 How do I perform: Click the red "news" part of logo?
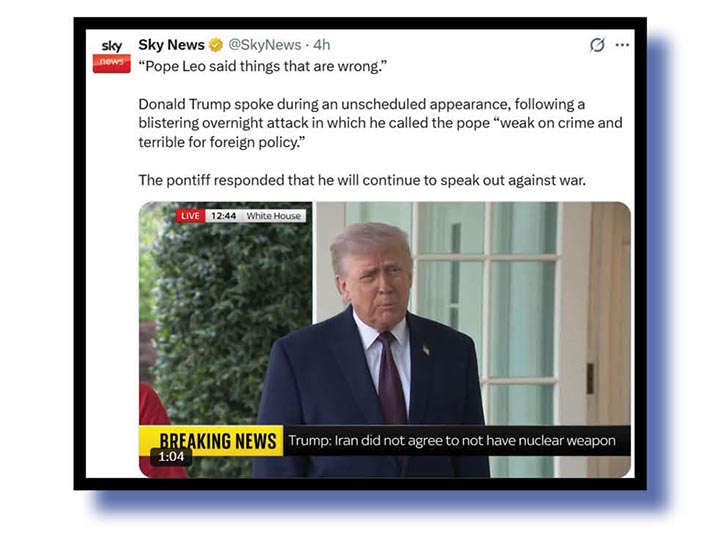(x=112, y=63)
